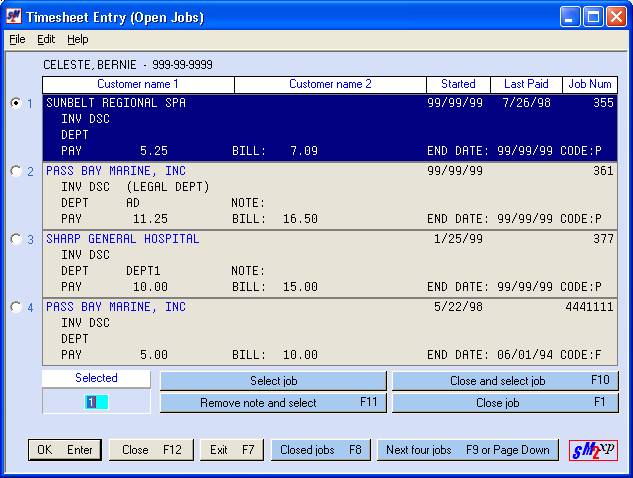
Task: Confirm with the OK Enter button
Action: 65,450
